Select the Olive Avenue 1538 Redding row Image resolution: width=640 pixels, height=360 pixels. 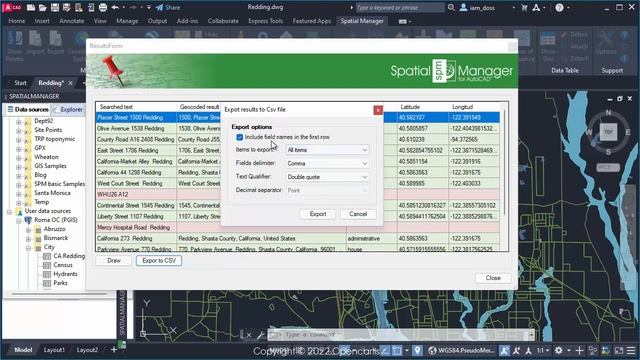tap(298, 128)
